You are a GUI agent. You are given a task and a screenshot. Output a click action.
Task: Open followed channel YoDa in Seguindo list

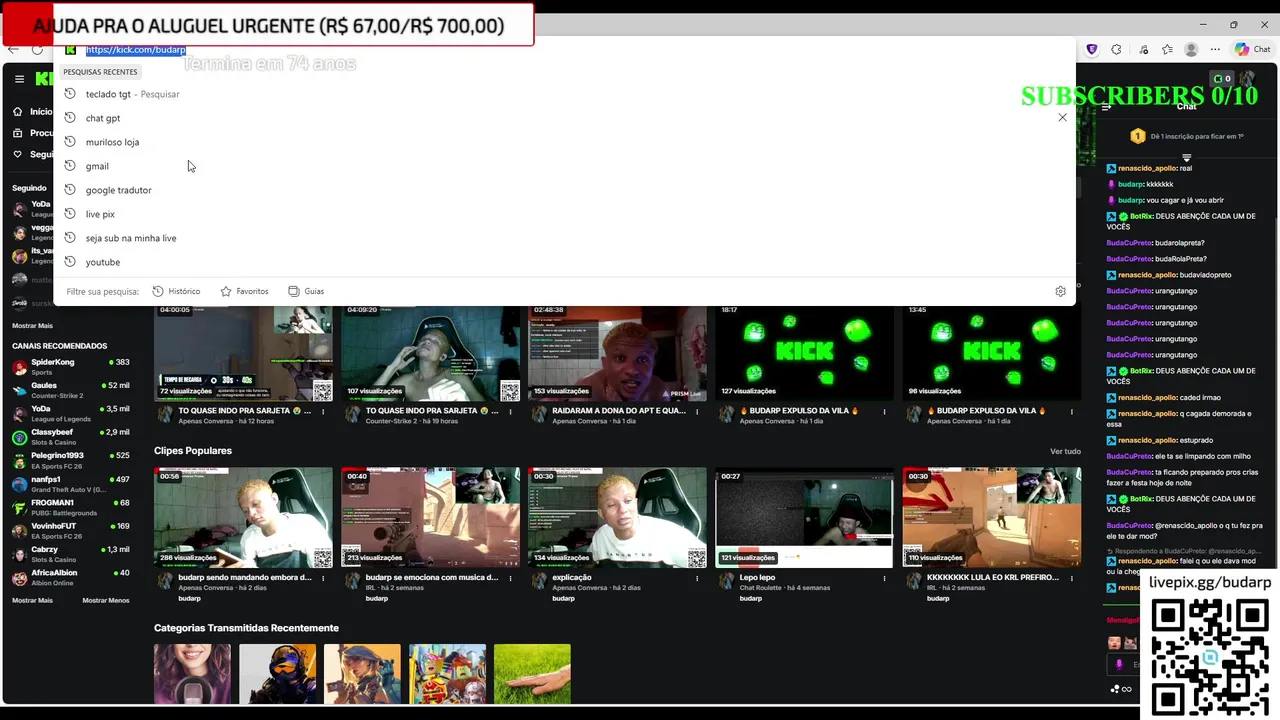(x=35, y=209)
